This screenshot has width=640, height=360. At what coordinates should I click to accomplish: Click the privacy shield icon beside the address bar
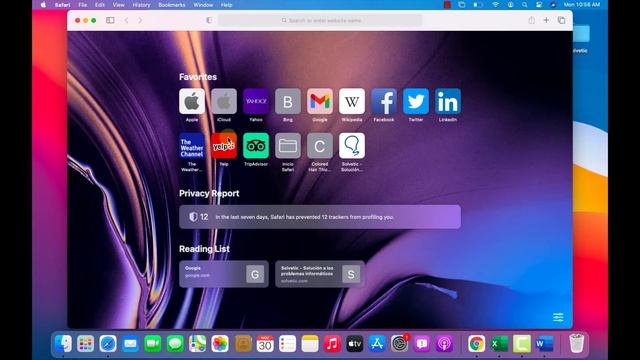[x=209, y=20]
